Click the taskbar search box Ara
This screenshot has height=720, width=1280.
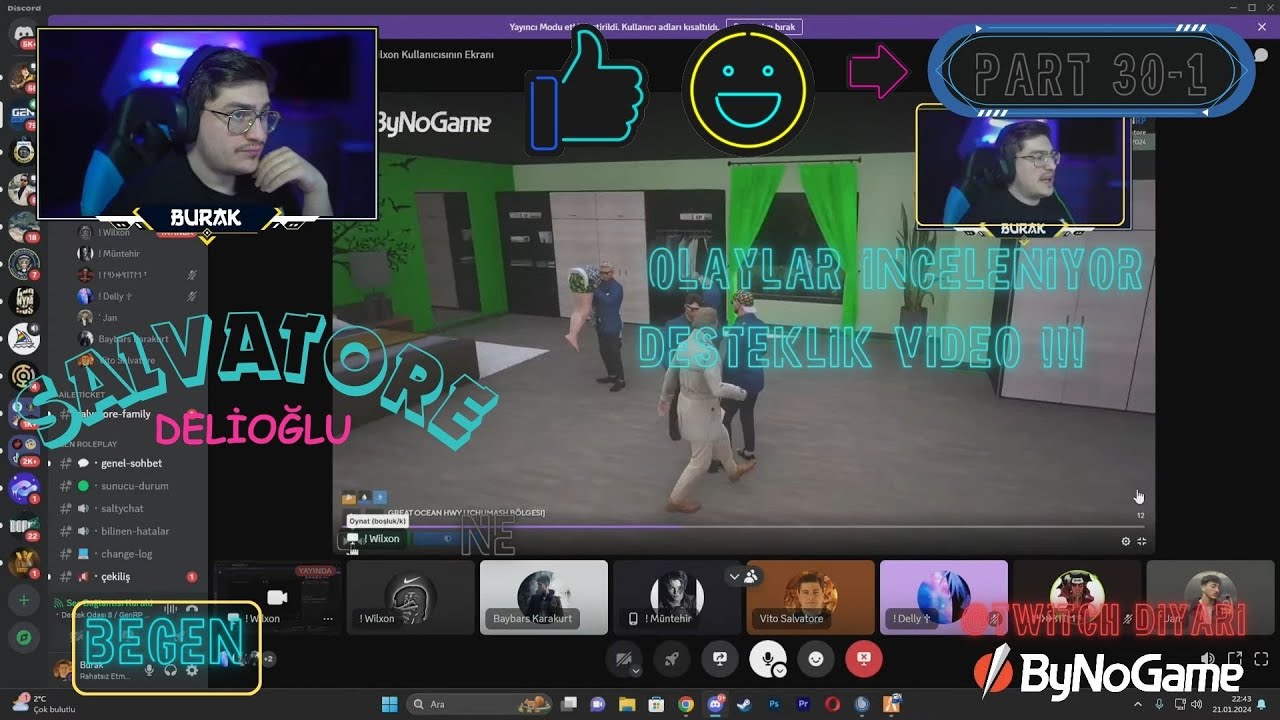(477, 704)
